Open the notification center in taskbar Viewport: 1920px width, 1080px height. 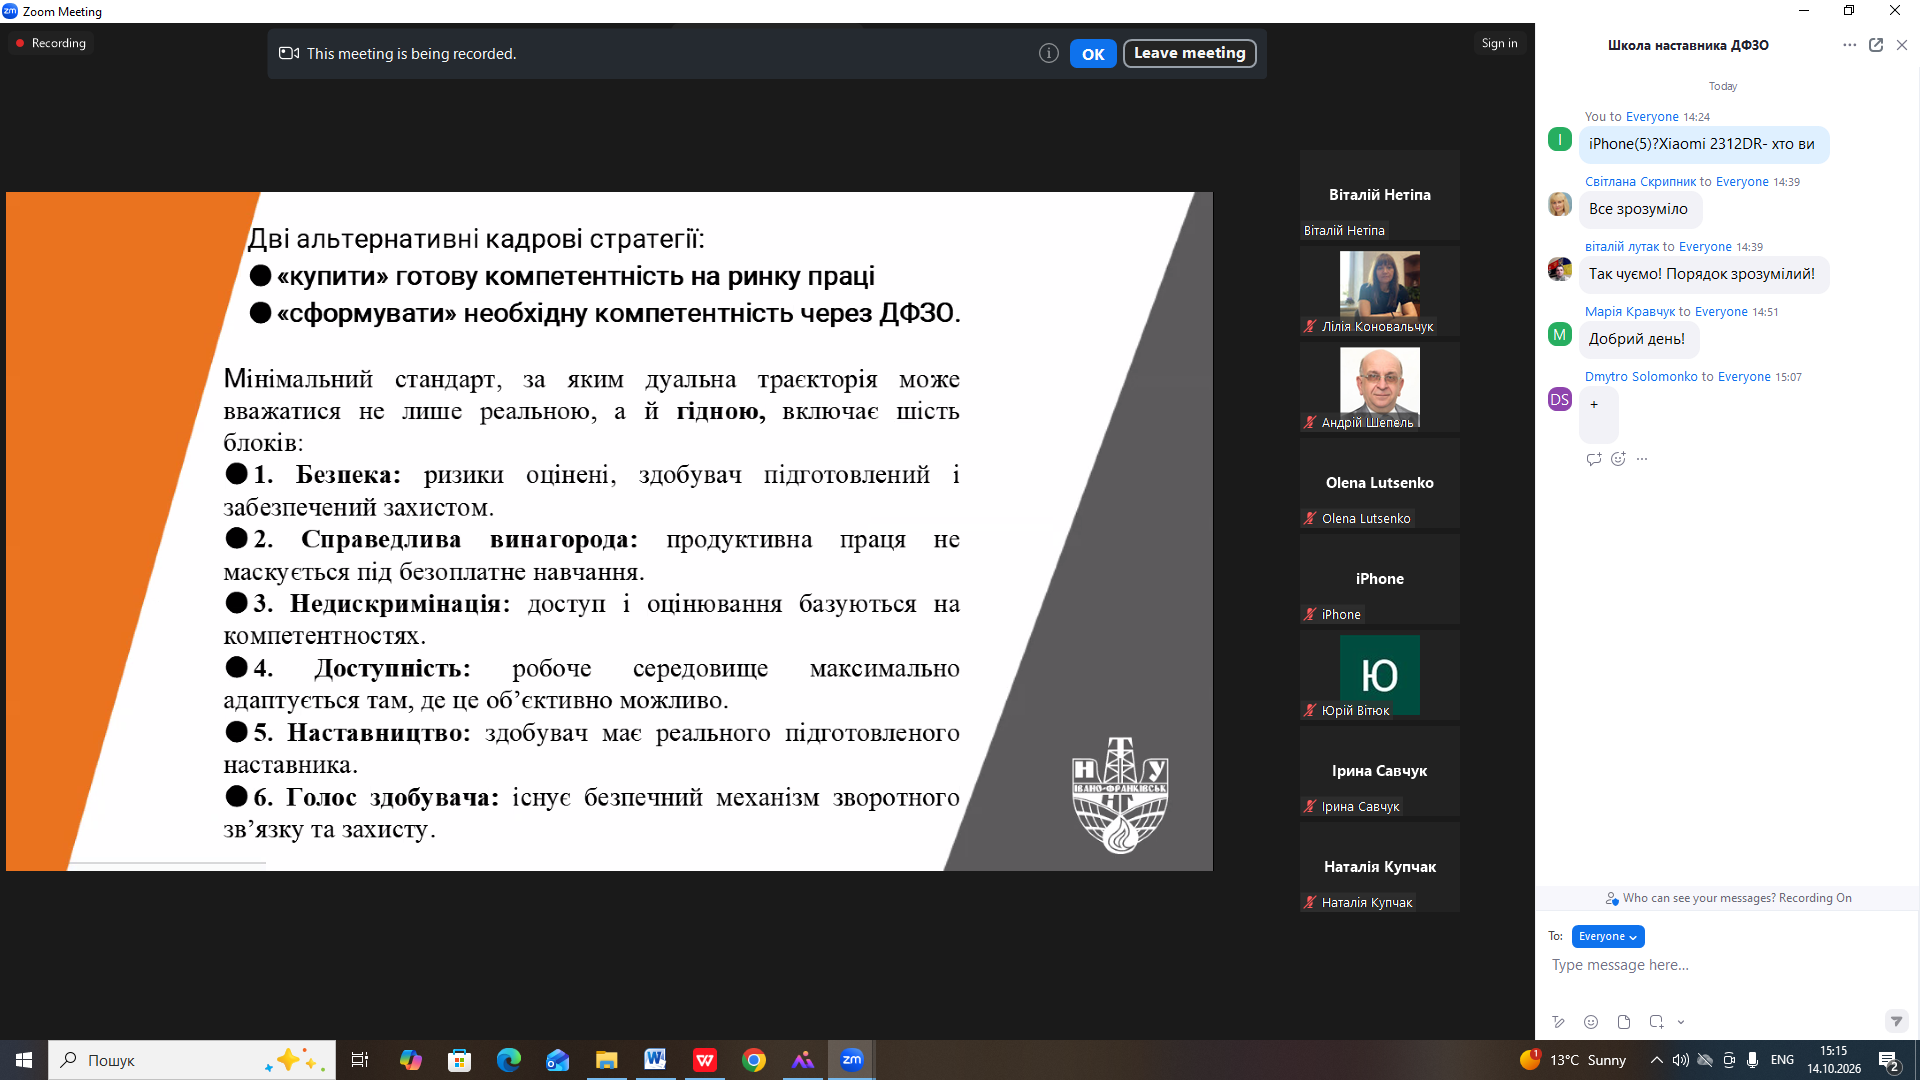(1889, 1060)
